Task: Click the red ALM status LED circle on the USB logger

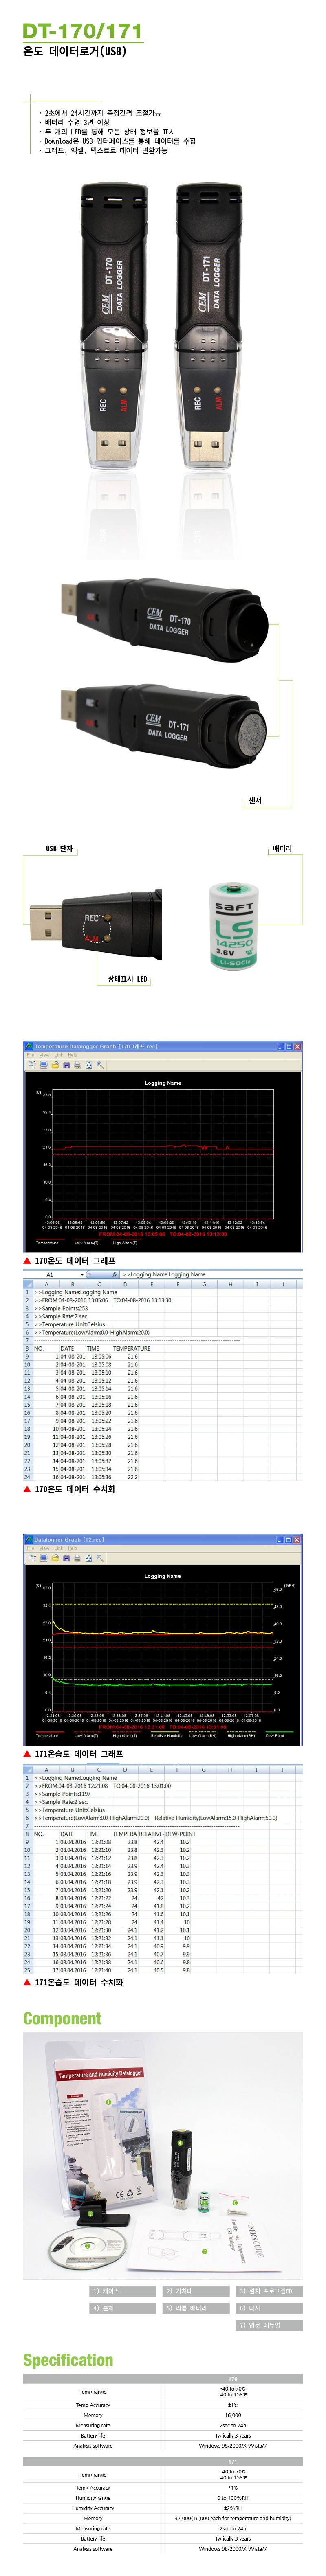Action: point(92,938)
